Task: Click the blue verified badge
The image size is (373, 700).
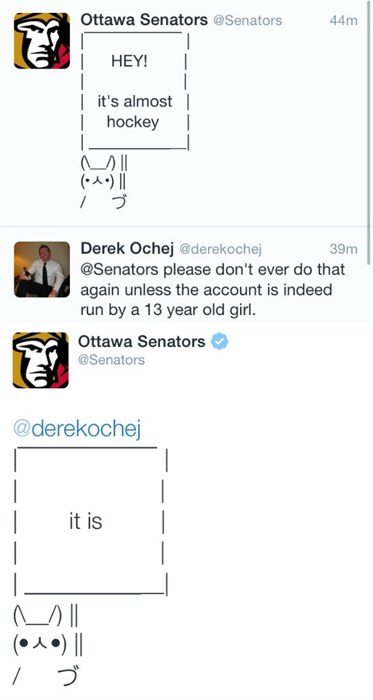Action: pos(219,342)
